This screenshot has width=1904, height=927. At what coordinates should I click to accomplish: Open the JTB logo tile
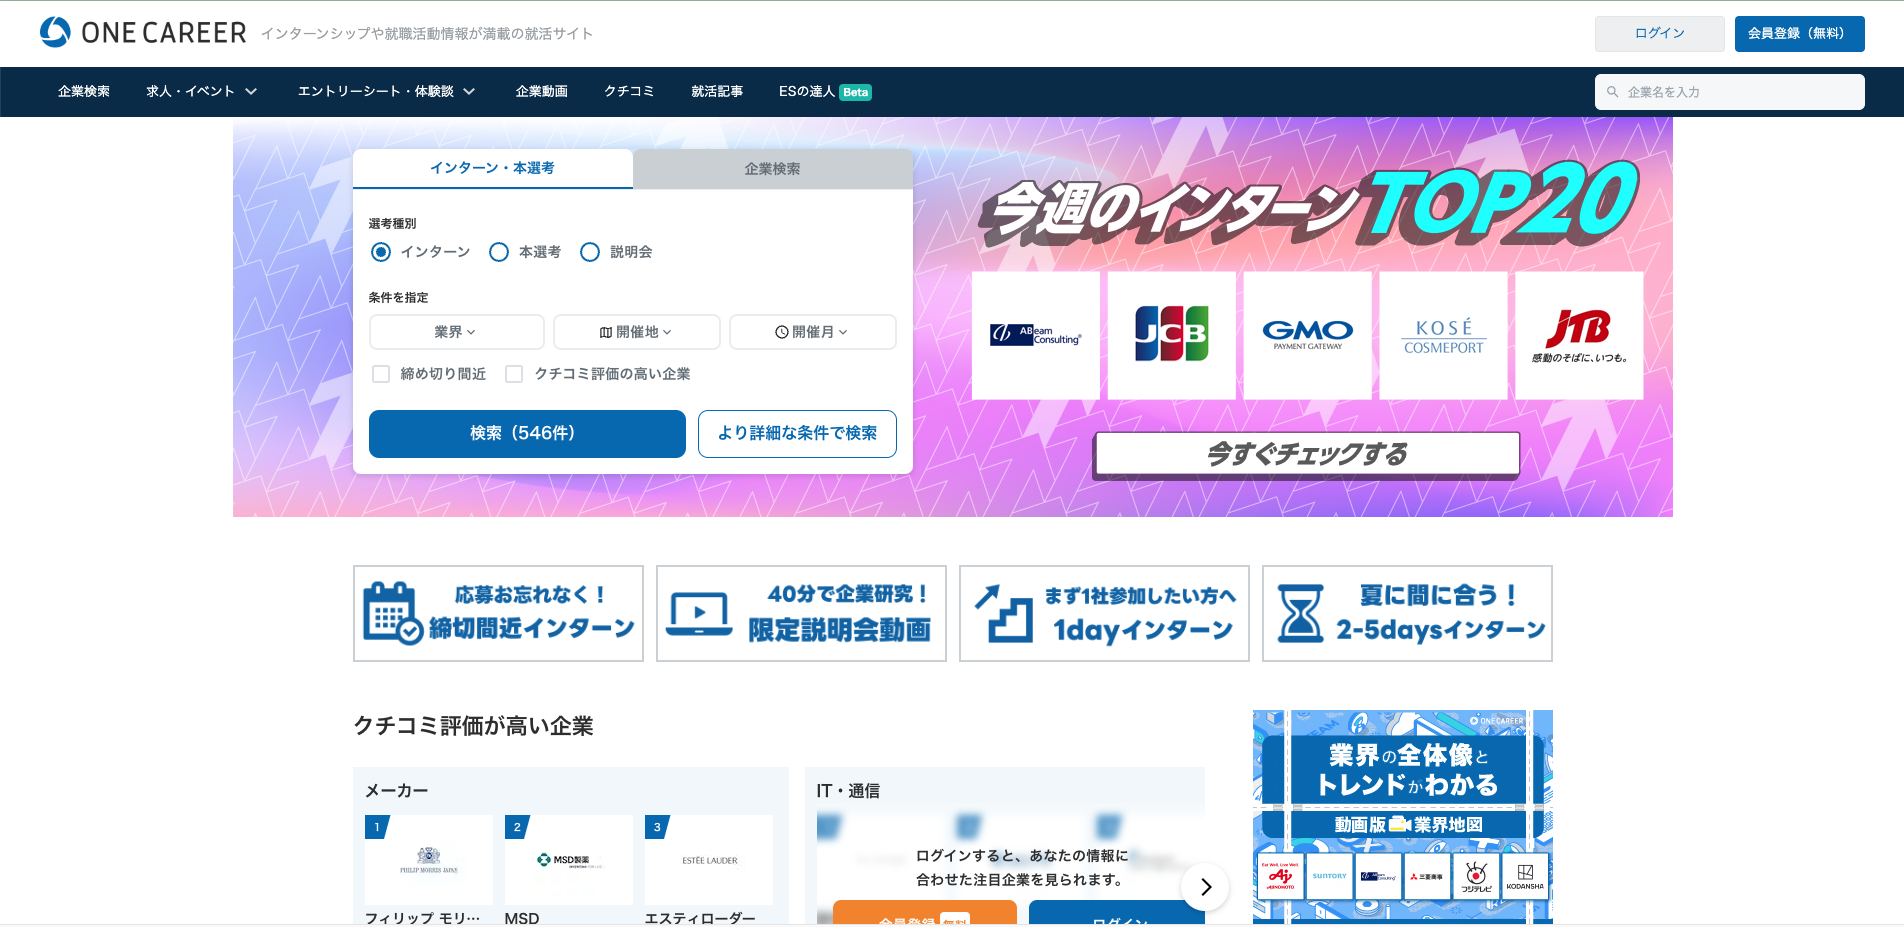(1580, 336)
